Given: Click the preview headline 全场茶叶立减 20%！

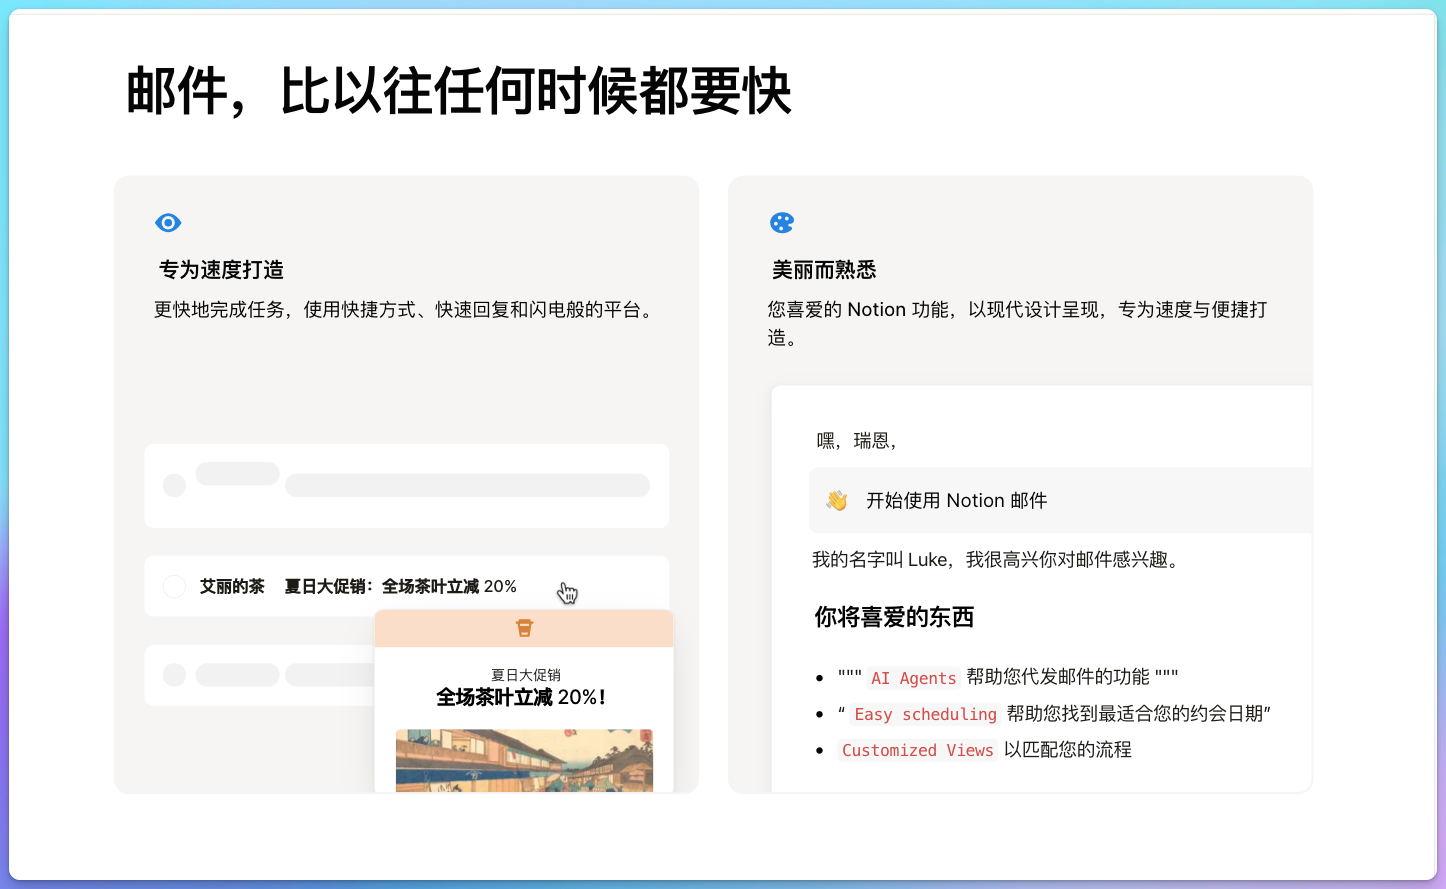Looking at the screenshot, I should coord(521,697).
